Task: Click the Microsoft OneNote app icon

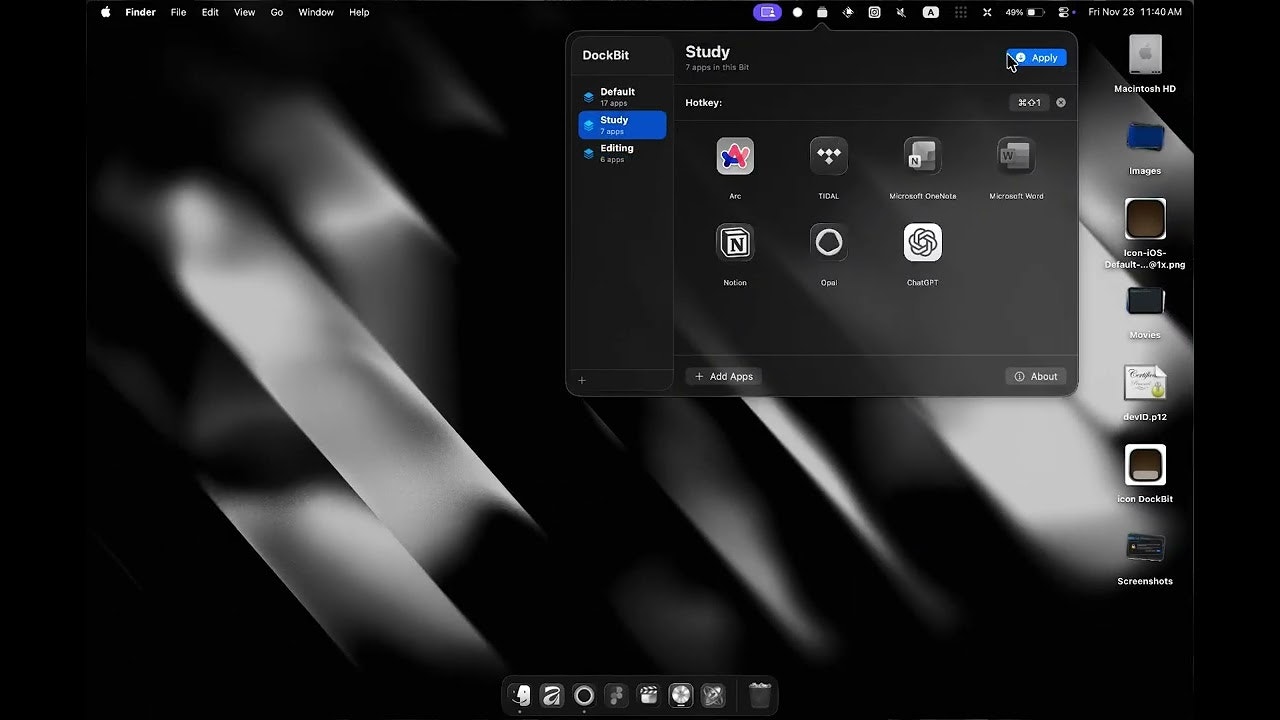Action: click(x=922, y=156)
